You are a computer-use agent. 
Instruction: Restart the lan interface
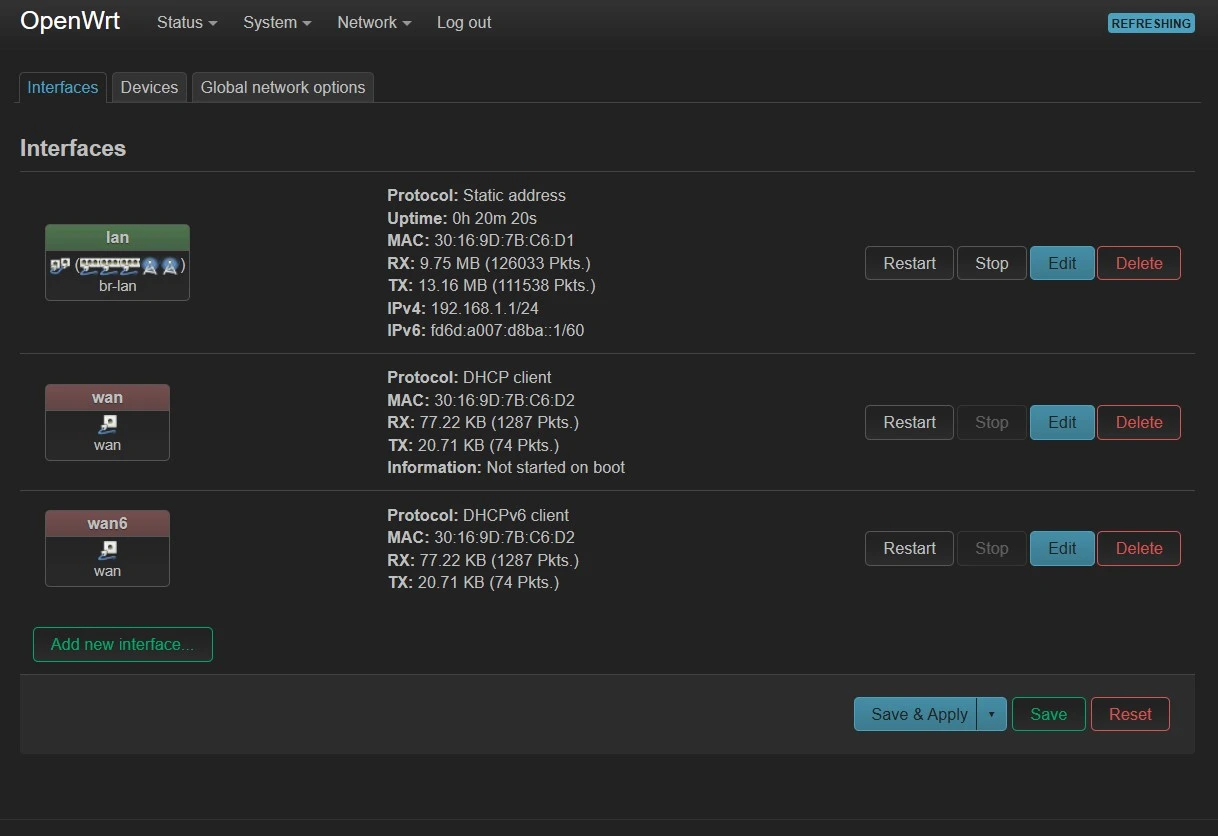tap(909, 263)
